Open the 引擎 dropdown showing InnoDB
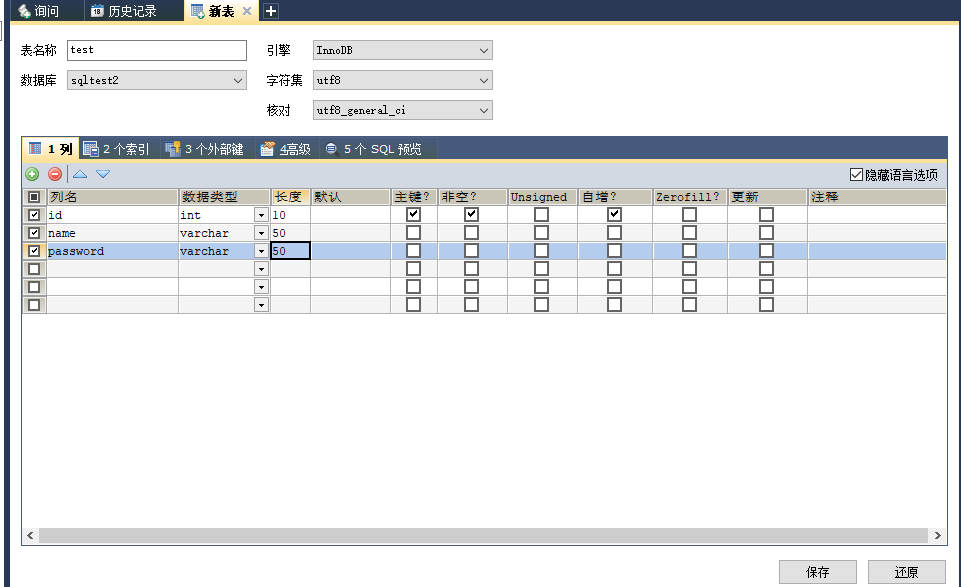Viewport: 961px width, 587px height. tap(485, 50)
